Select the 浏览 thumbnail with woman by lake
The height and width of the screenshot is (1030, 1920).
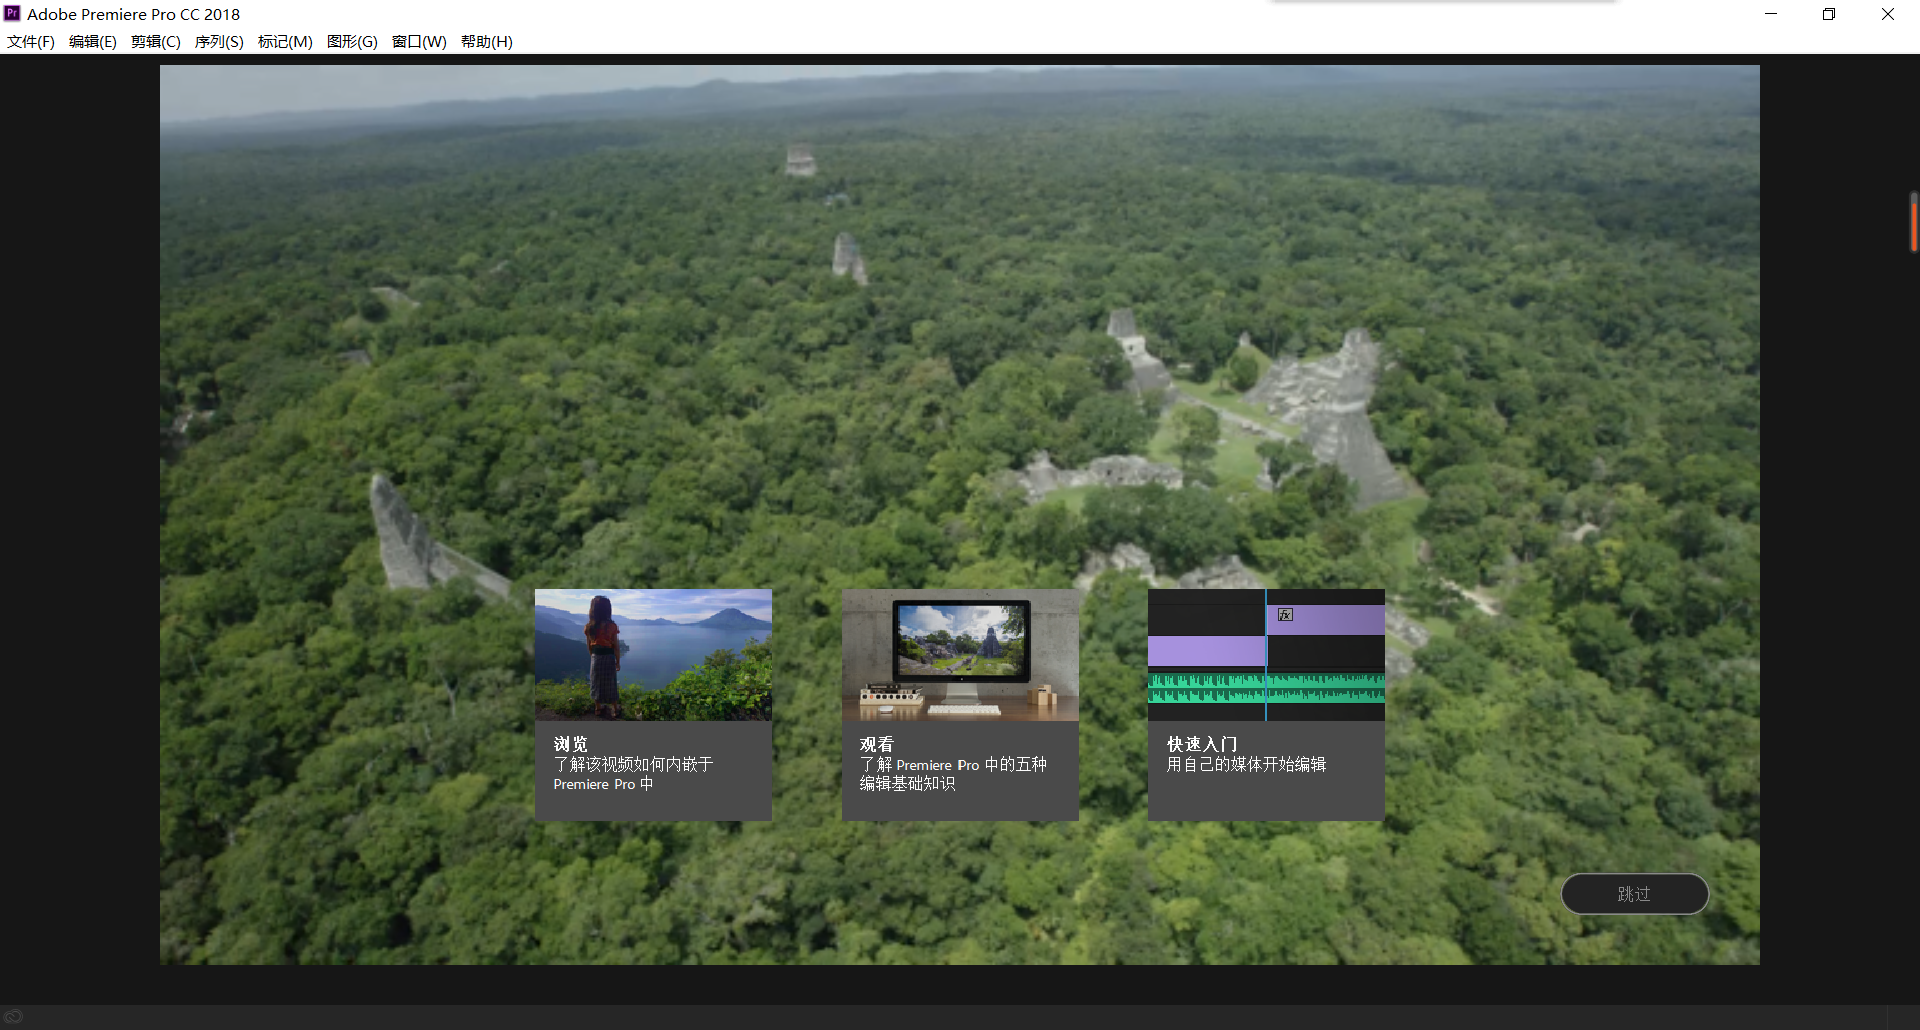[653, 655]
